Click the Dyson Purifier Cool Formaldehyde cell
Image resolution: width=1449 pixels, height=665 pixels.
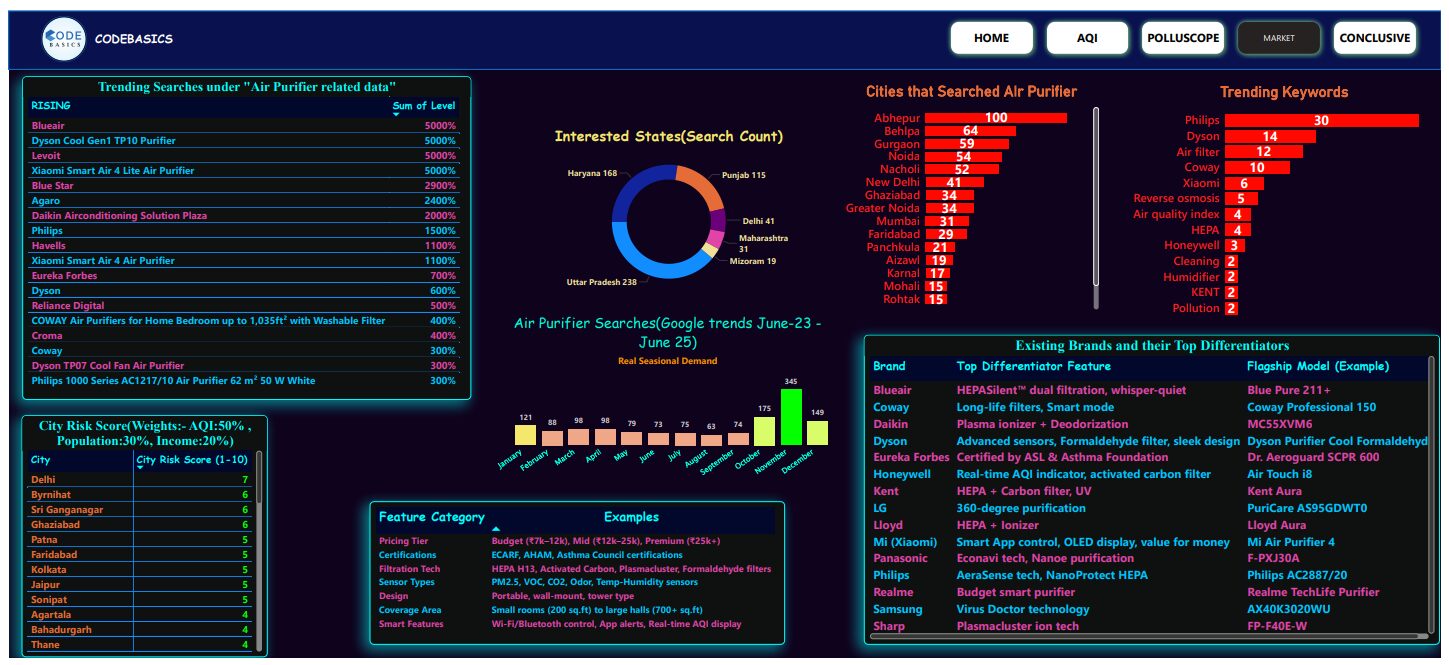pyautogui.click(x=1337, y=441)
